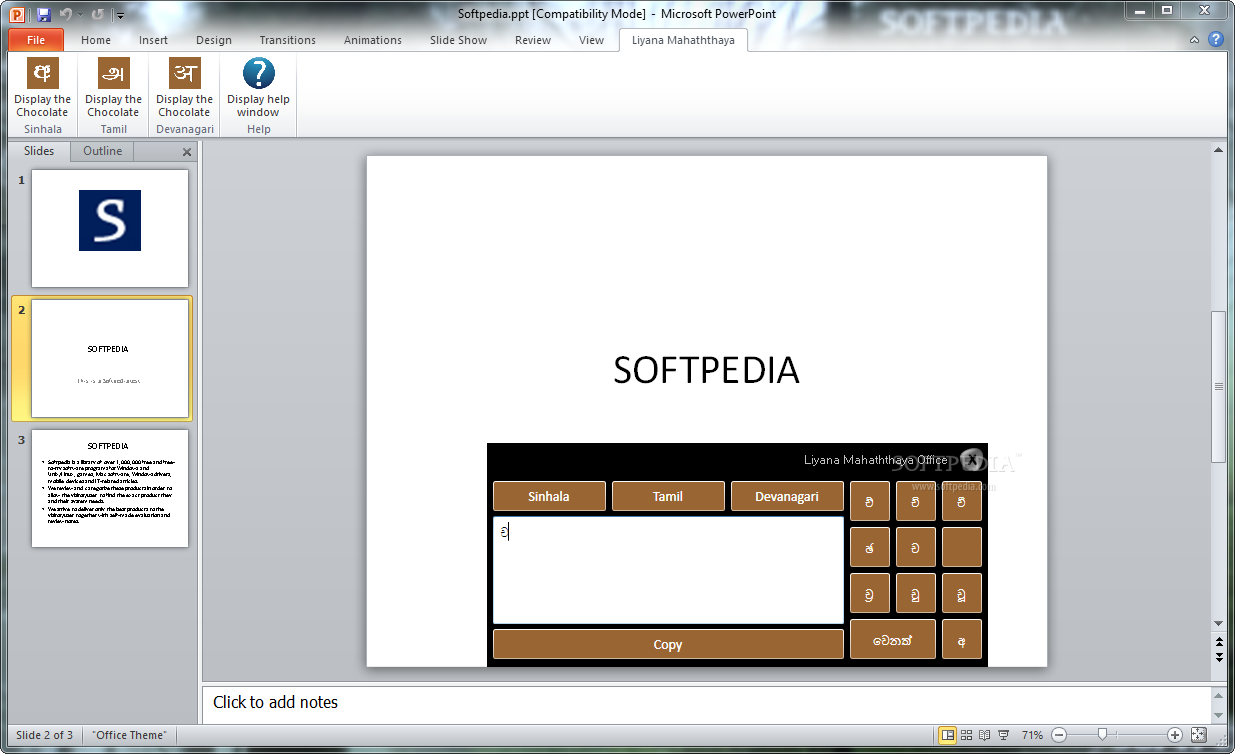Screen dimensions: 1235x754
Task: Open the Display help window button
Action: 258,88
